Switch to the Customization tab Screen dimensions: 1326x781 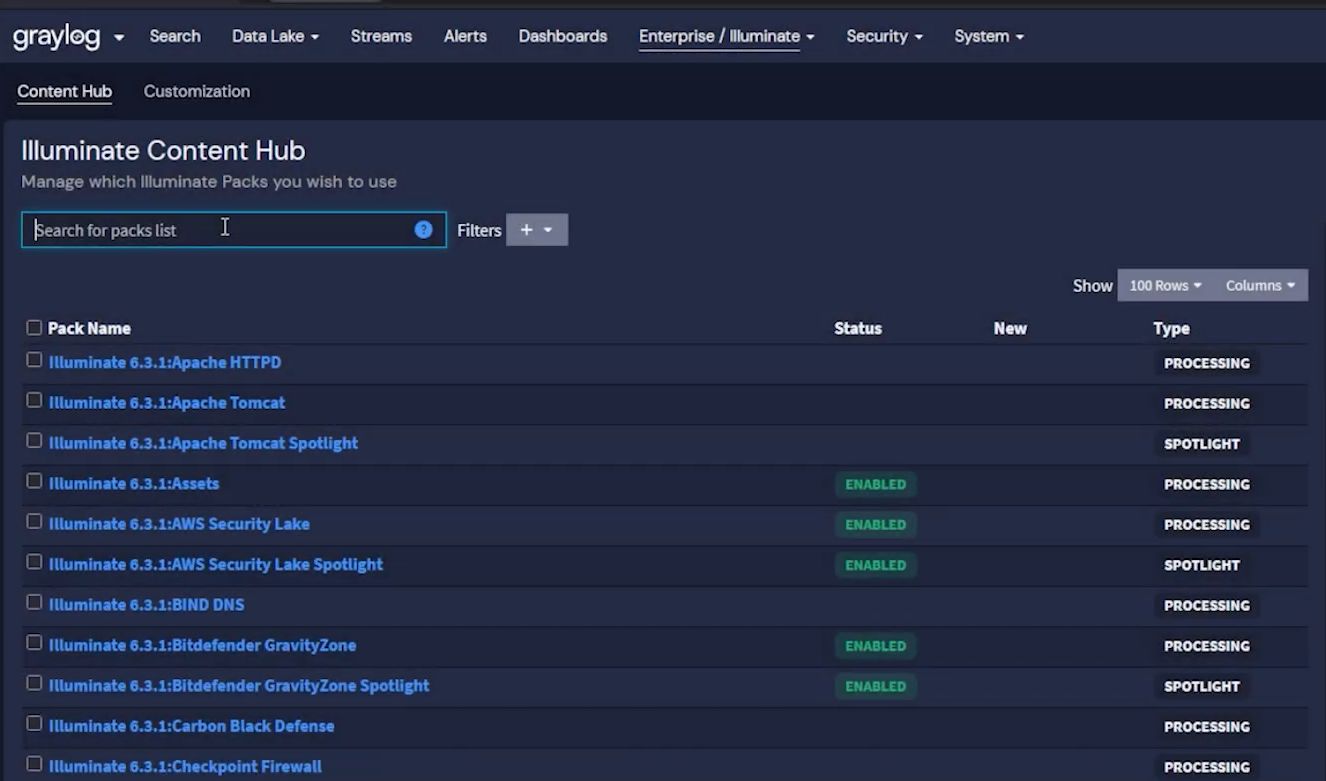pyautogui.click(x=197, y=91)
